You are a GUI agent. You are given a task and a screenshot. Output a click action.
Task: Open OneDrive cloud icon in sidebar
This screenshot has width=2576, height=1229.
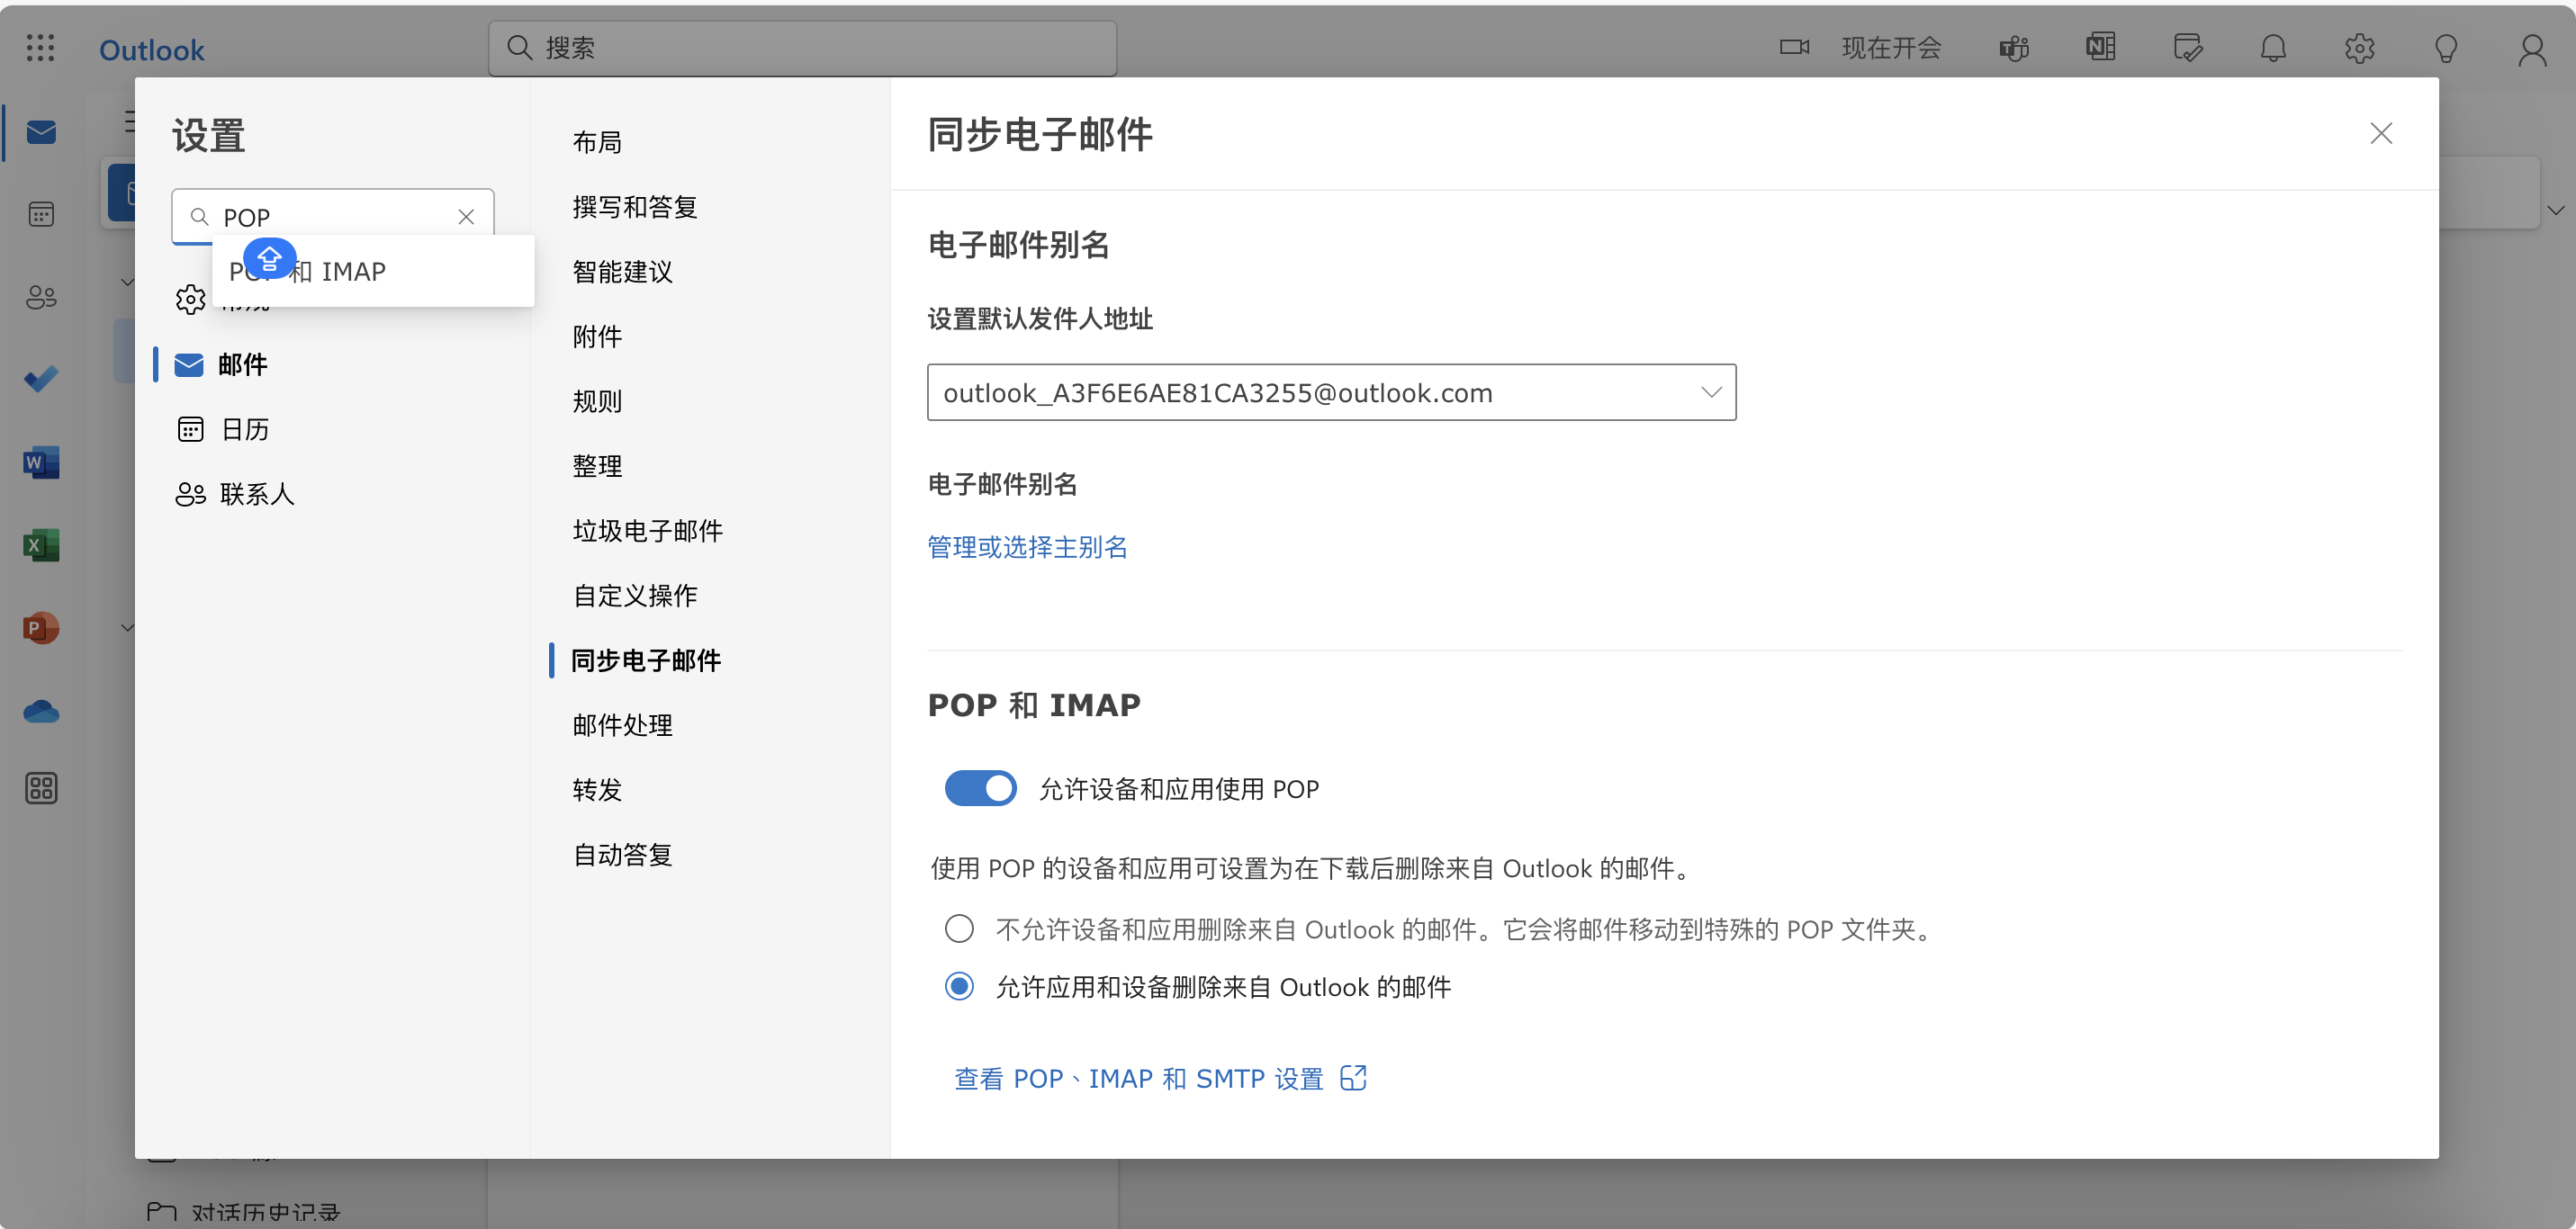click(41, 711)
